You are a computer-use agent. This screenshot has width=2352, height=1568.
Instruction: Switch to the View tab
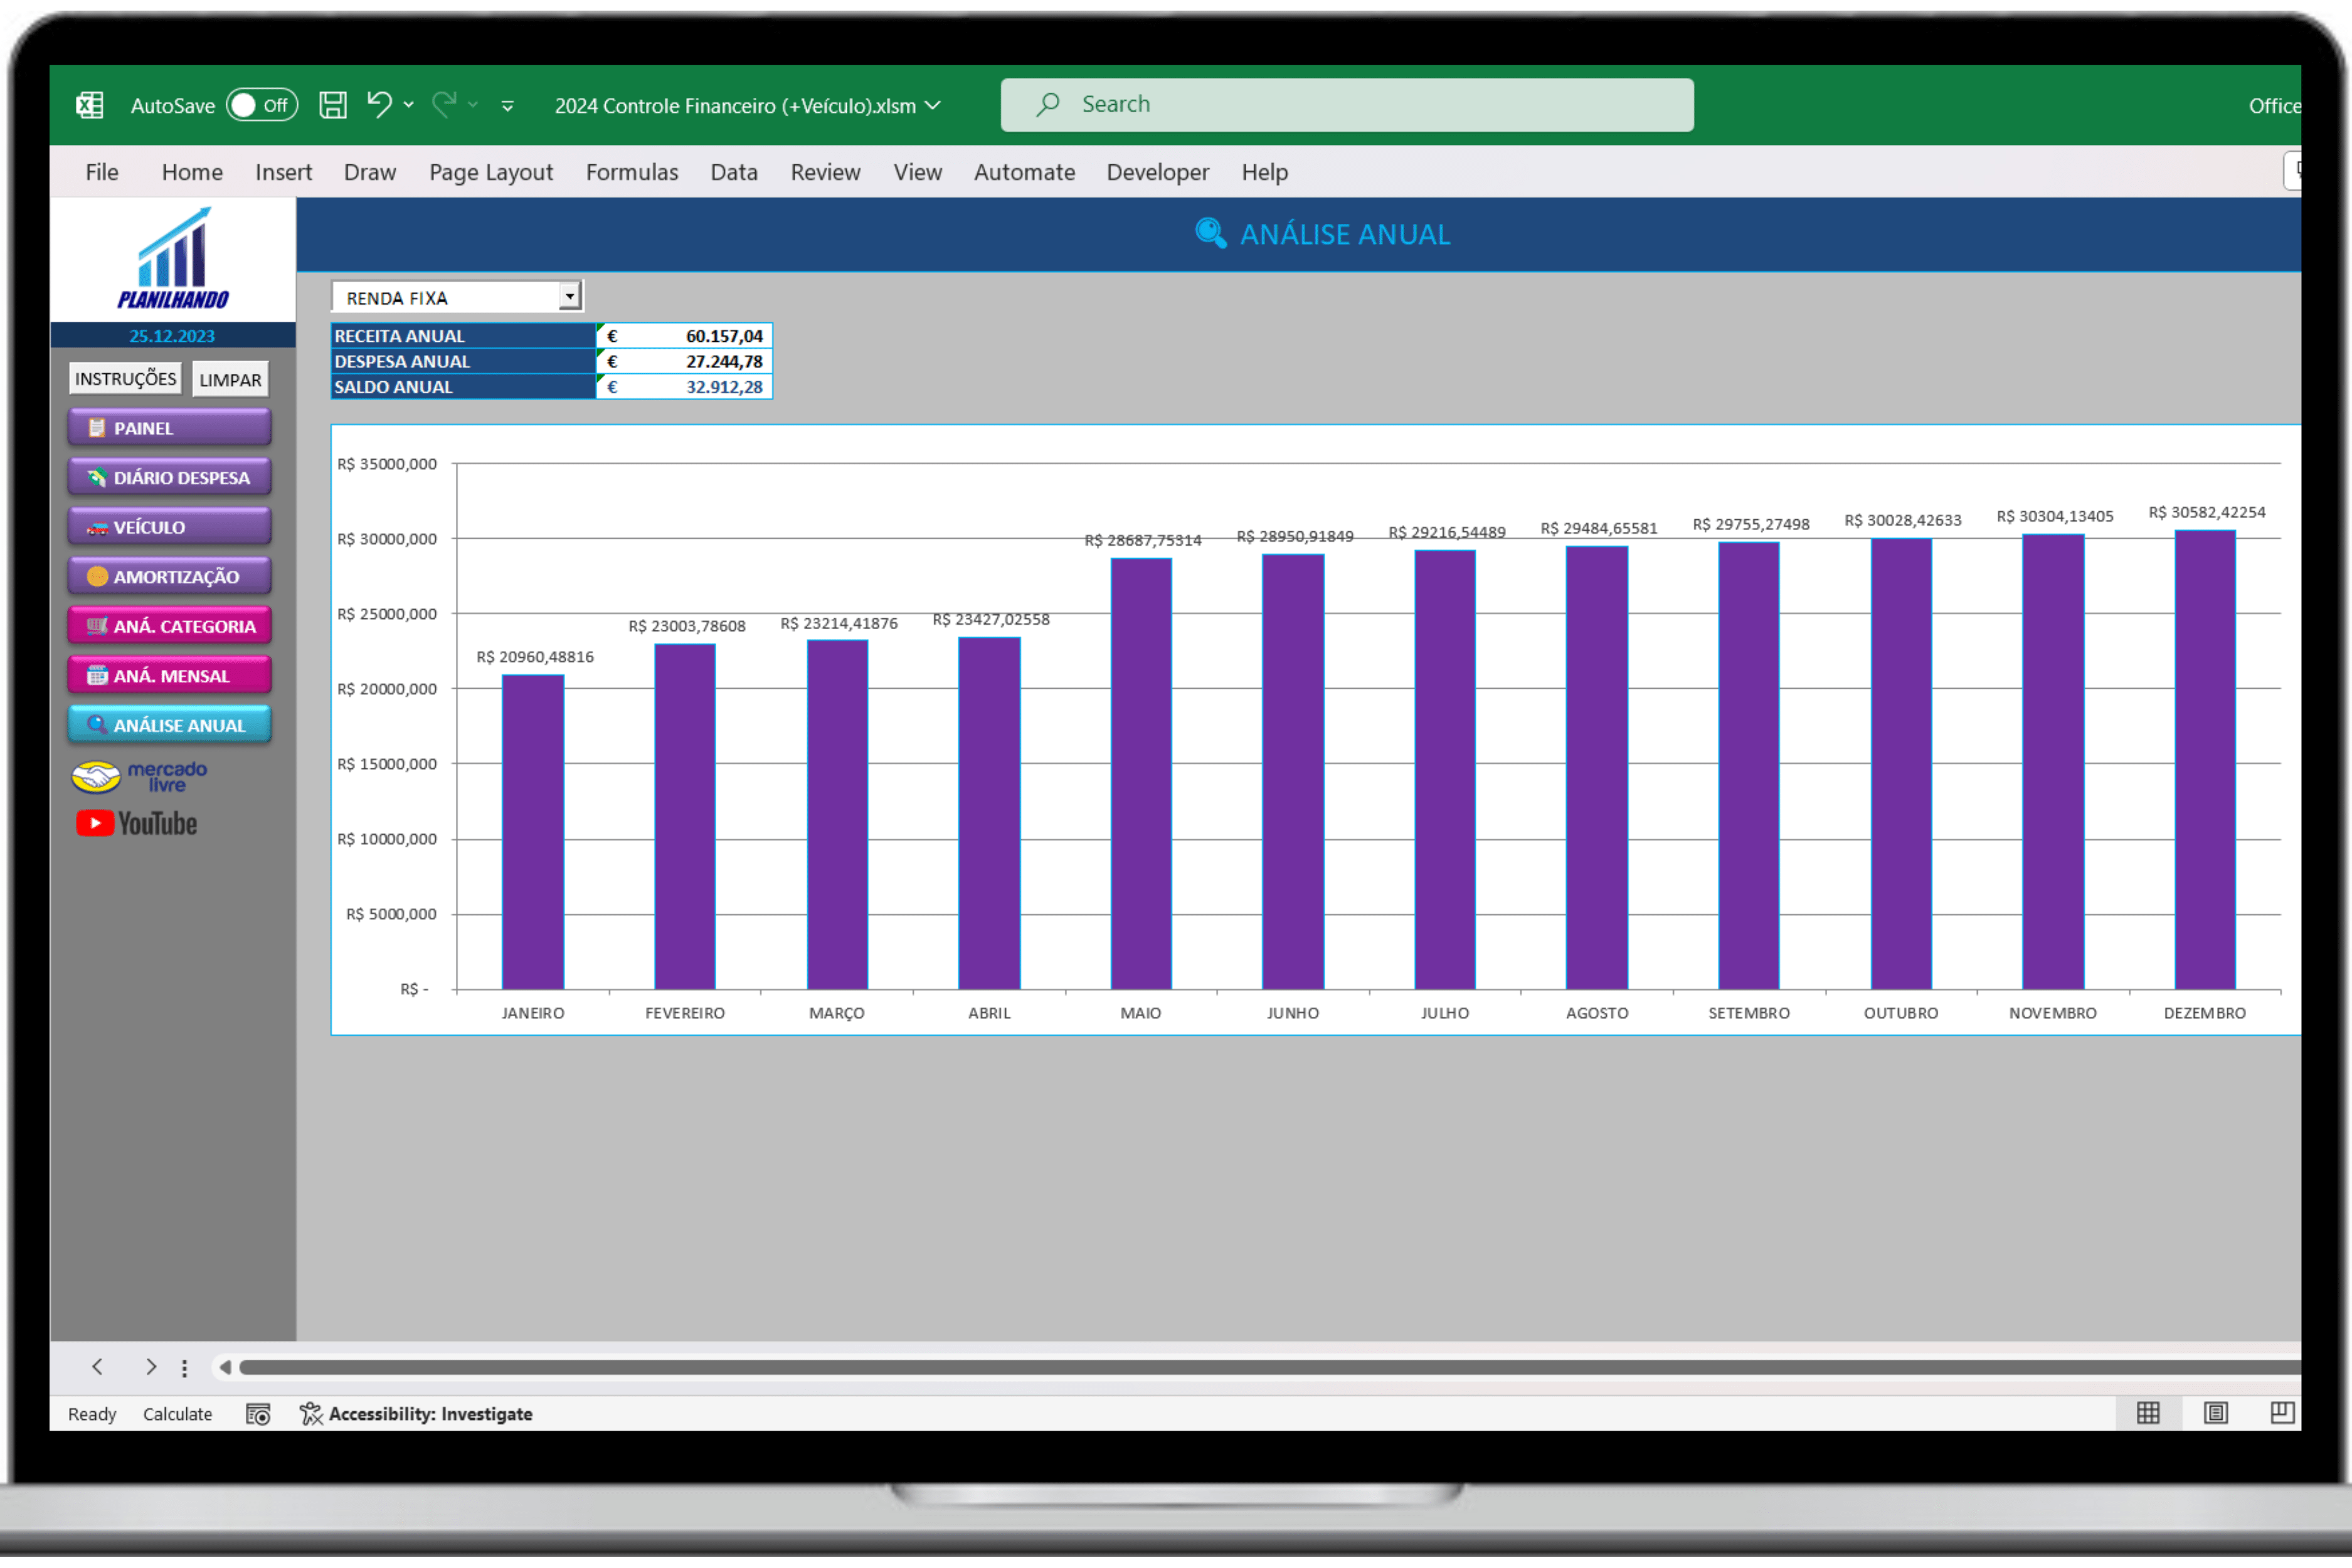click(x=918, y=172)
